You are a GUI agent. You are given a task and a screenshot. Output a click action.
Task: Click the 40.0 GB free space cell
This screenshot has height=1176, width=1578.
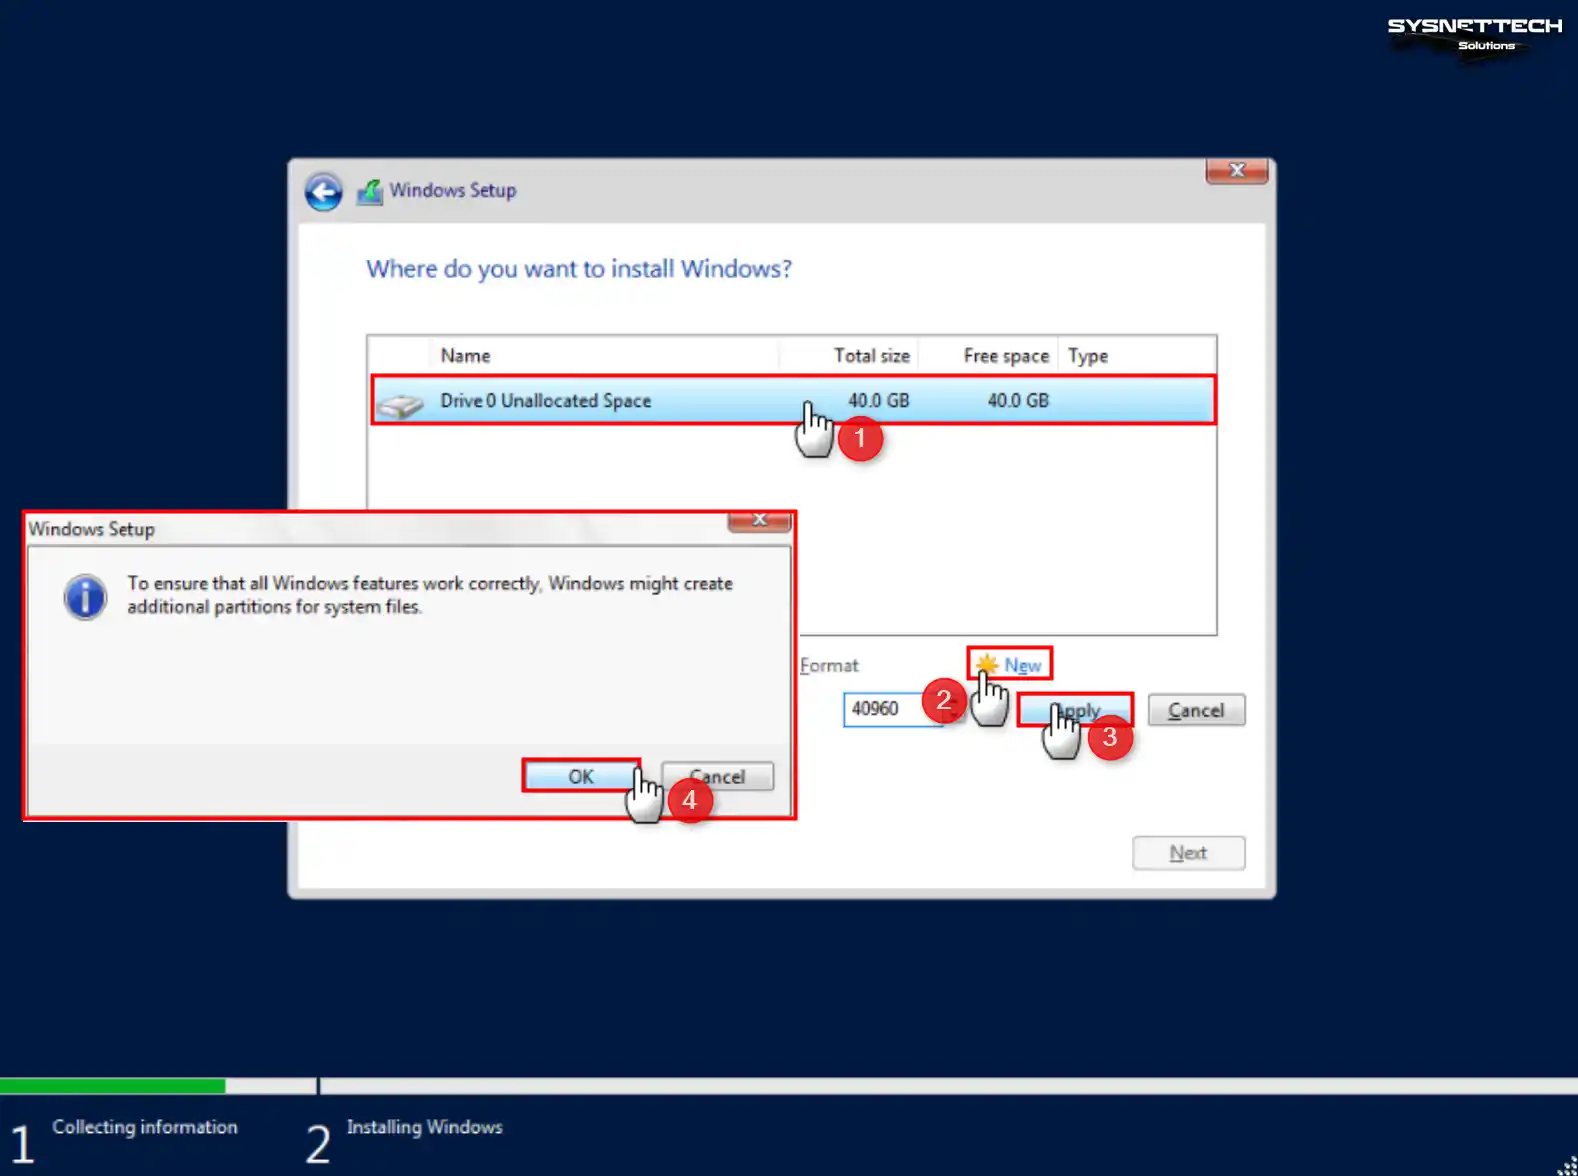(x=1018, y=400)
